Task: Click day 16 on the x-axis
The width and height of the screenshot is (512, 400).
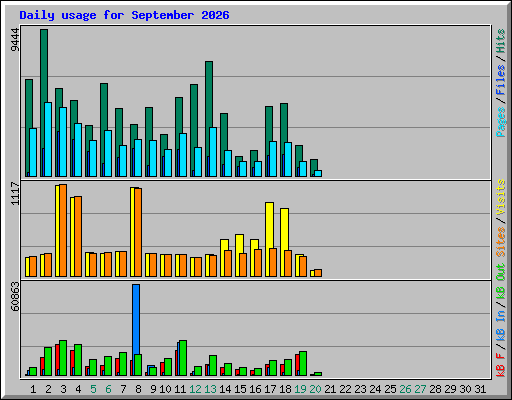Action: point(255,389)
